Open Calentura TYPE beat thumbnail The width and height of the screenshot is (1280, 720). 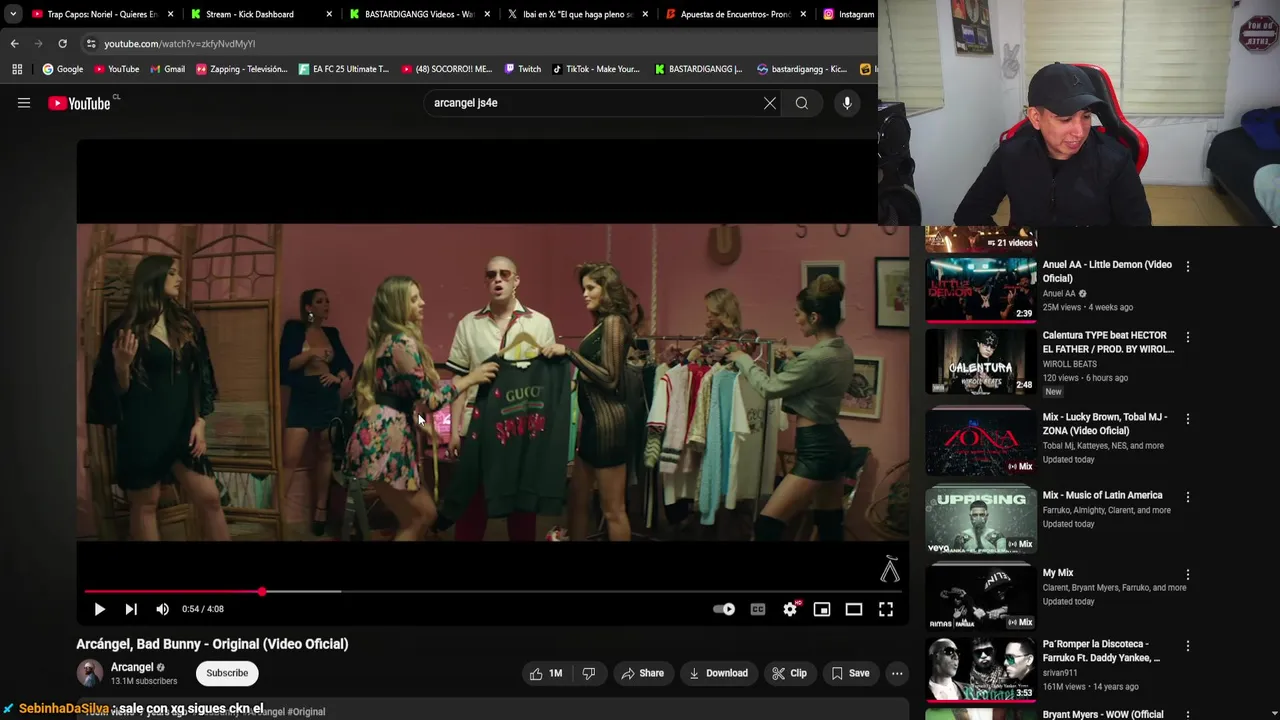981,361
